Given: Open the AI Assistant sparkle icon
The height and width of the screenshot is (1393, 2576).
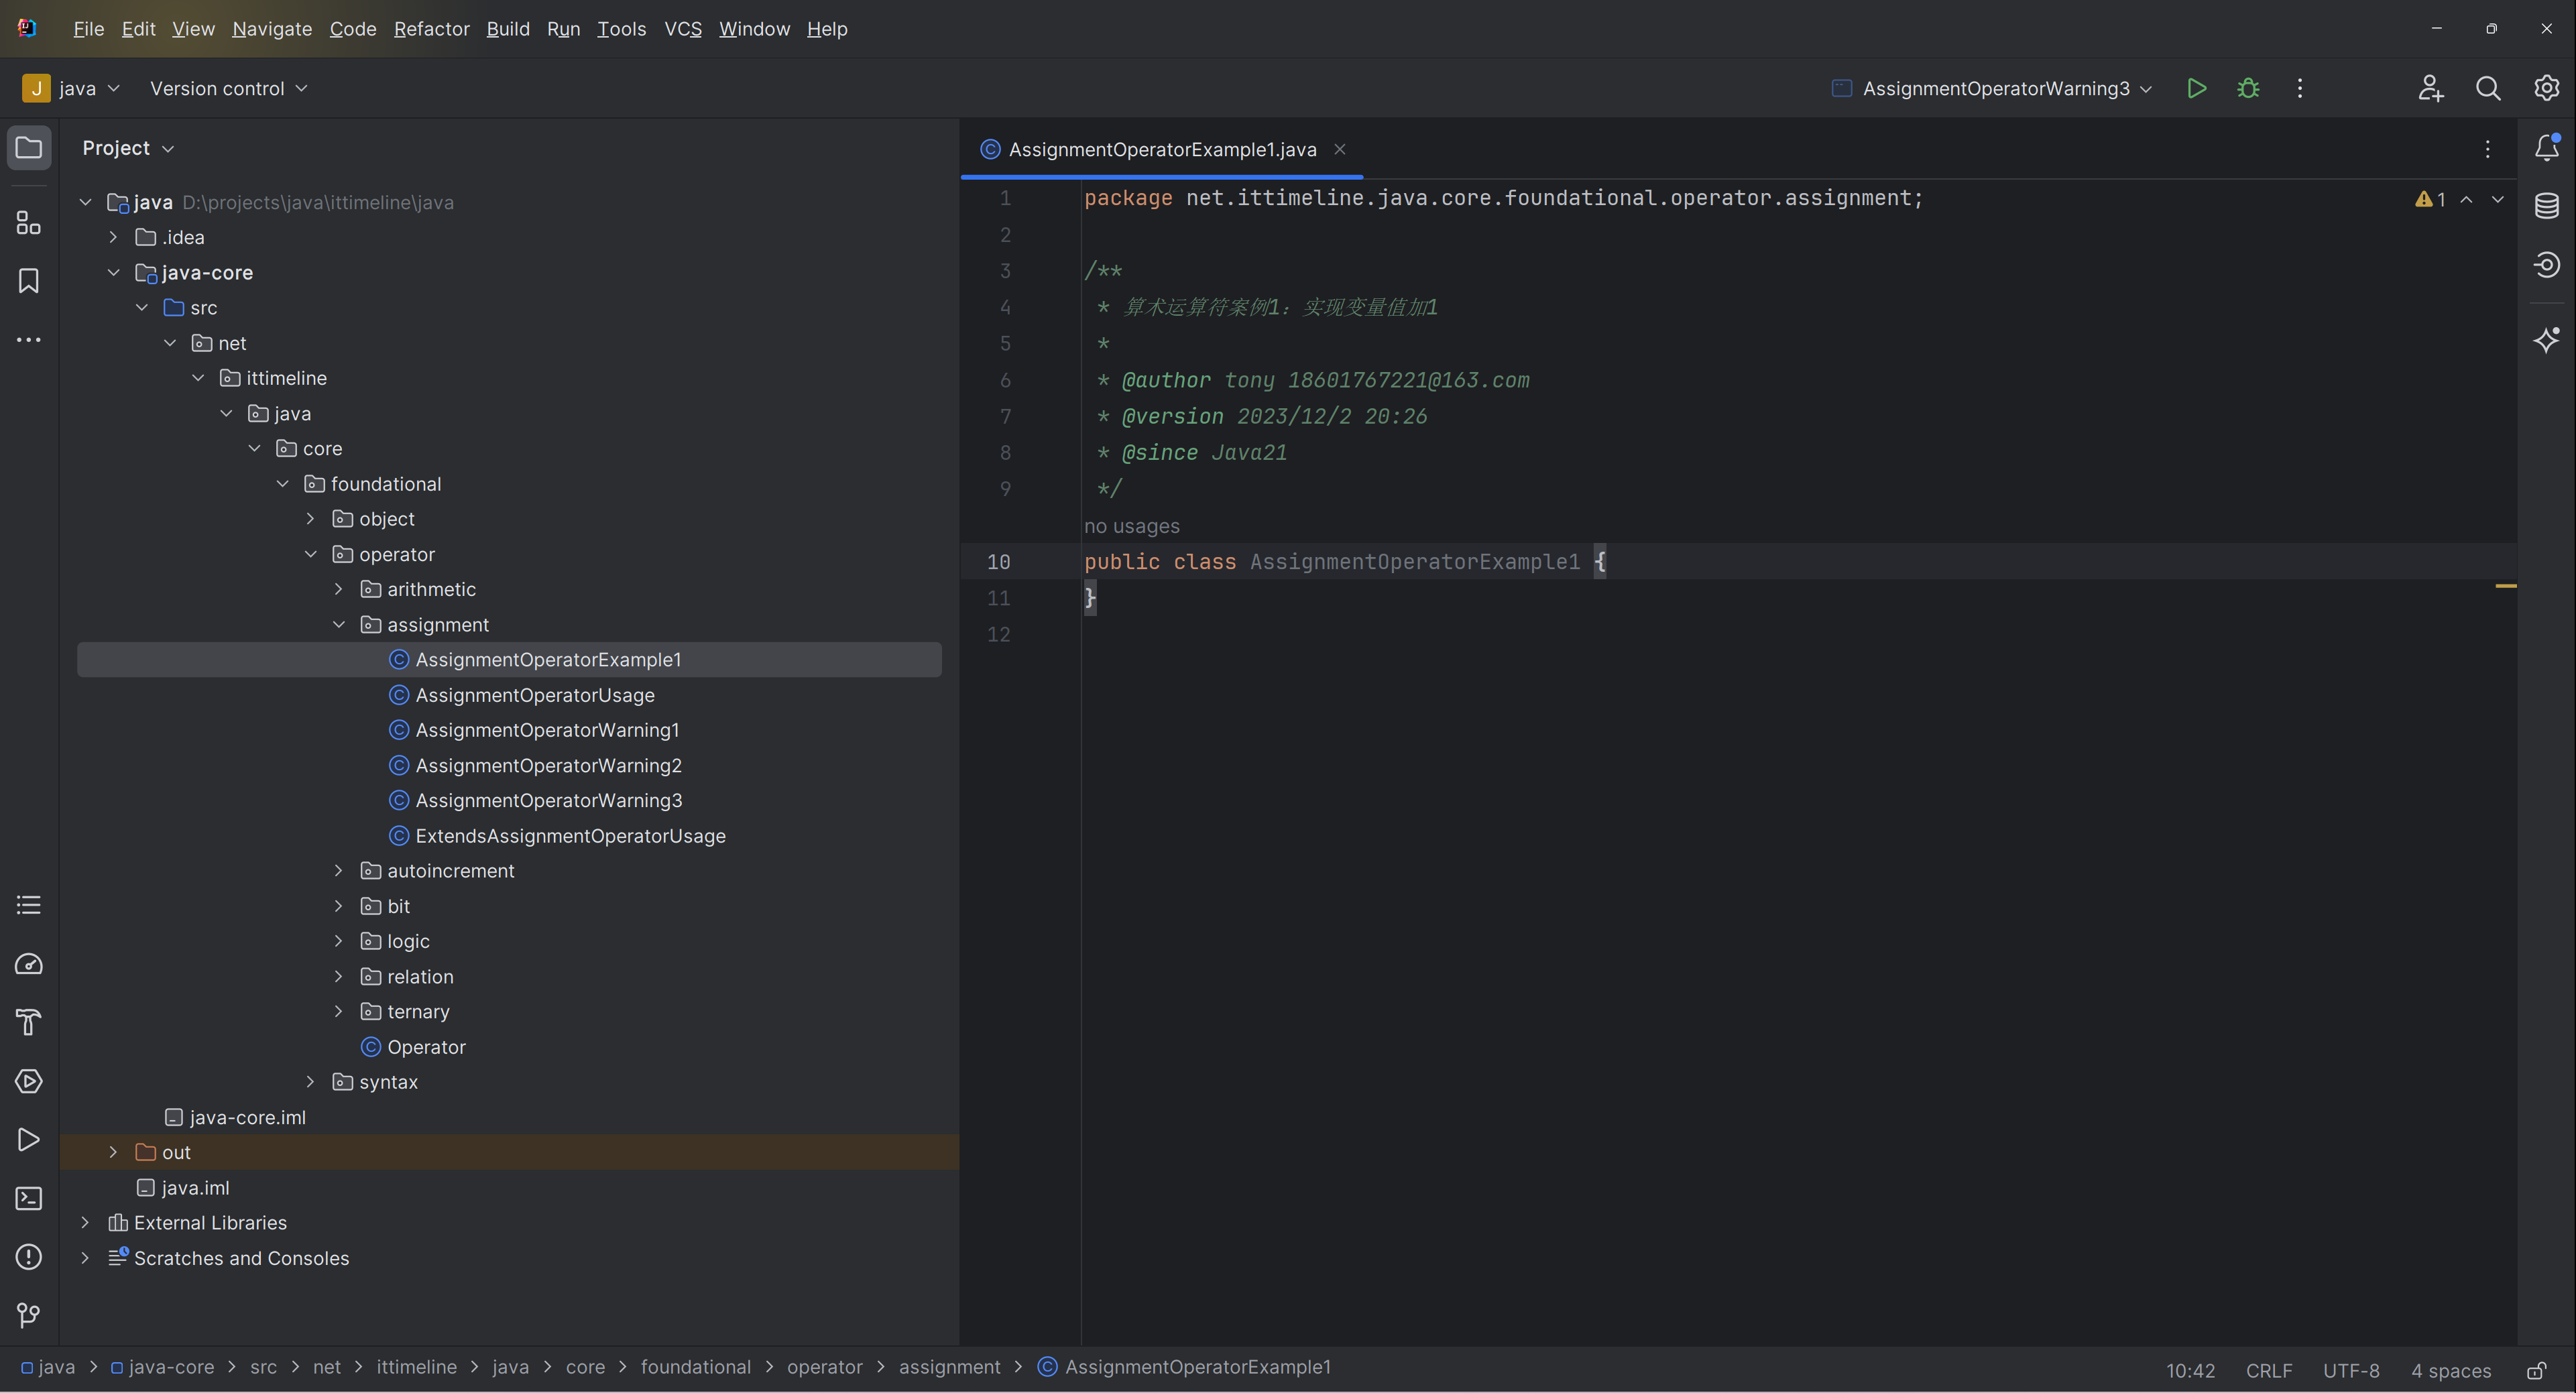Looking at the screenshot, I should coord(2547,340).
